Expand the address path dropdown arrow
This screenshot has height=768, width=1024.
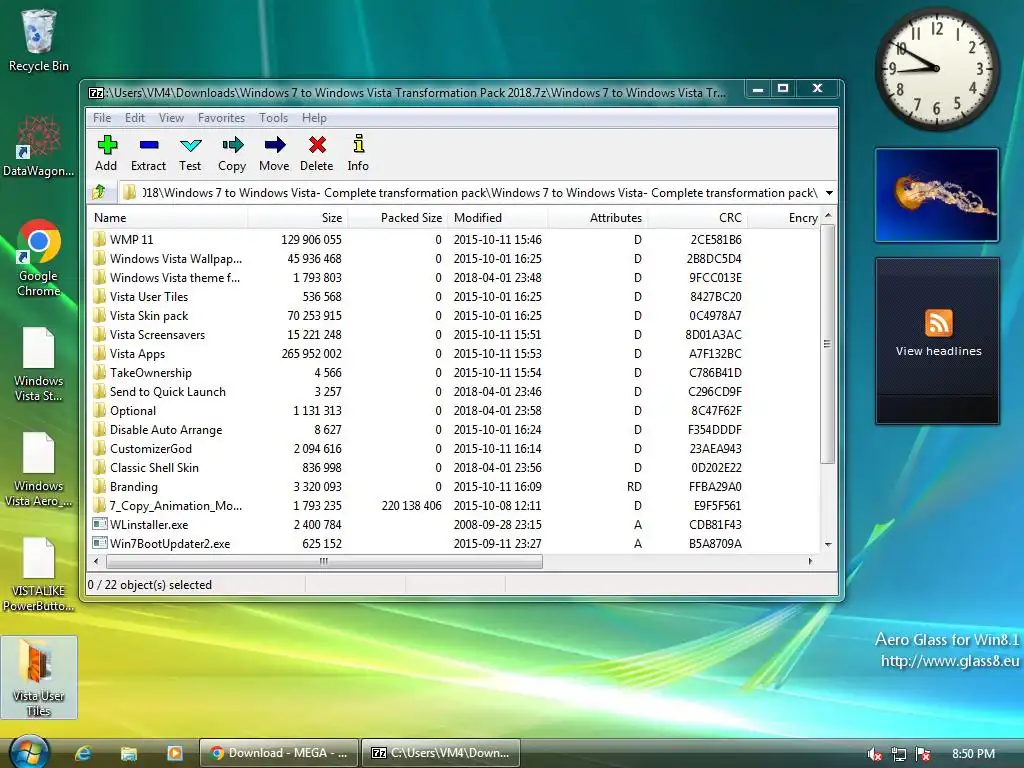829,193
